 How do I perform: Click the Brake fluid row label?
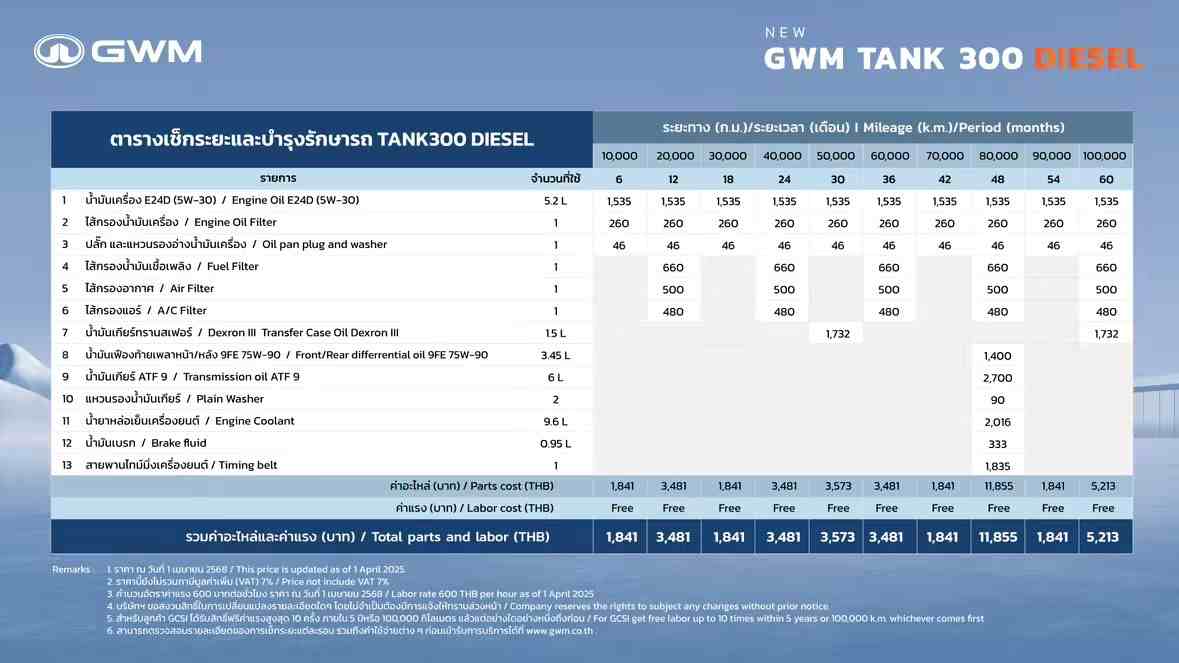point(146,443)
